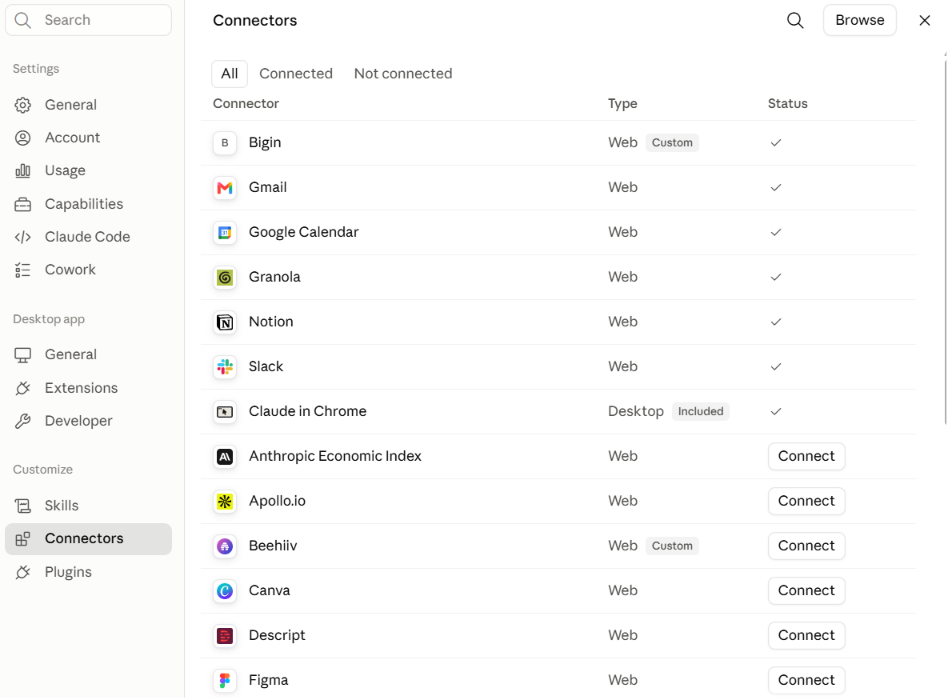Connect the Anthropic Economic Index connector
The height and width of the screenshot is (698, 947).
[x=806, y=456]
